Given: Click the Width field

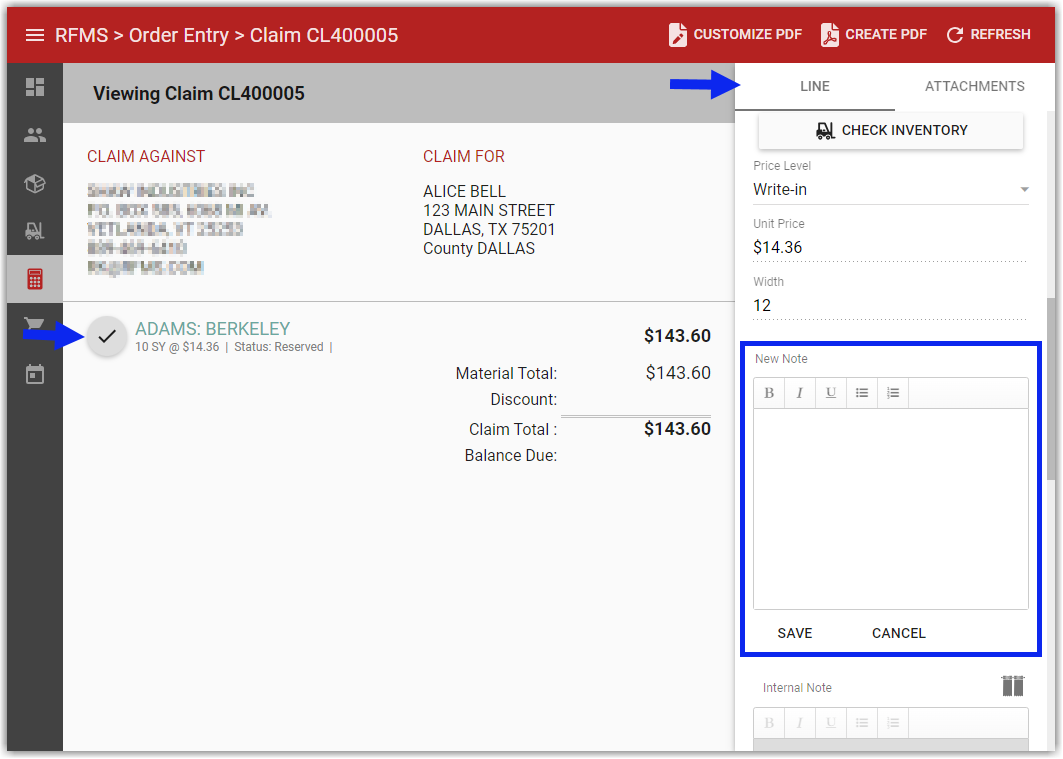Looking at the screenshot, I should point(889,306).
